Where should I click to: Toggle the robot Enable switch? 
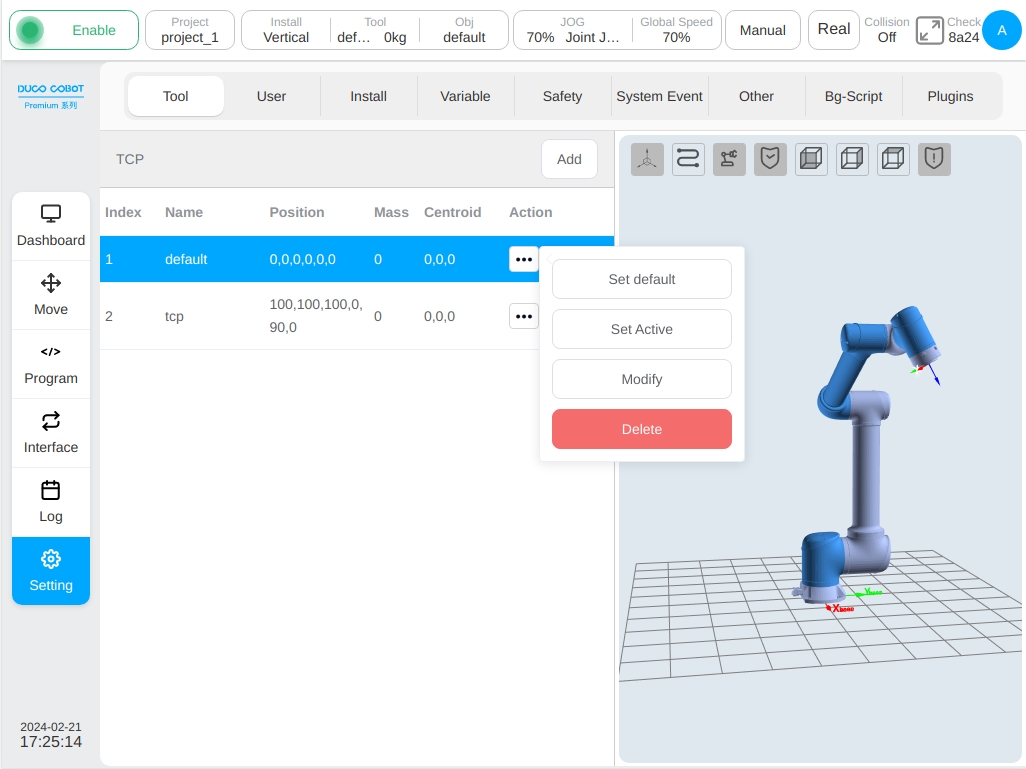point(74,30)
